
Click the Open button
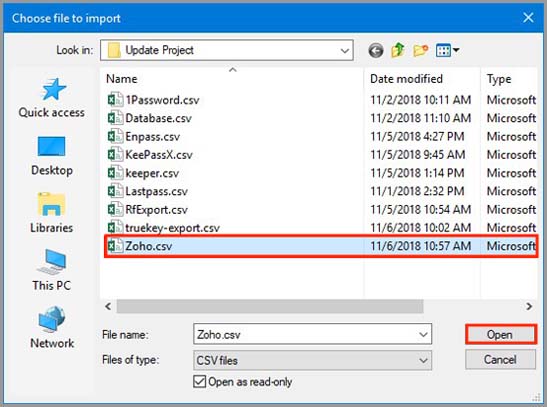click(501, 335)
